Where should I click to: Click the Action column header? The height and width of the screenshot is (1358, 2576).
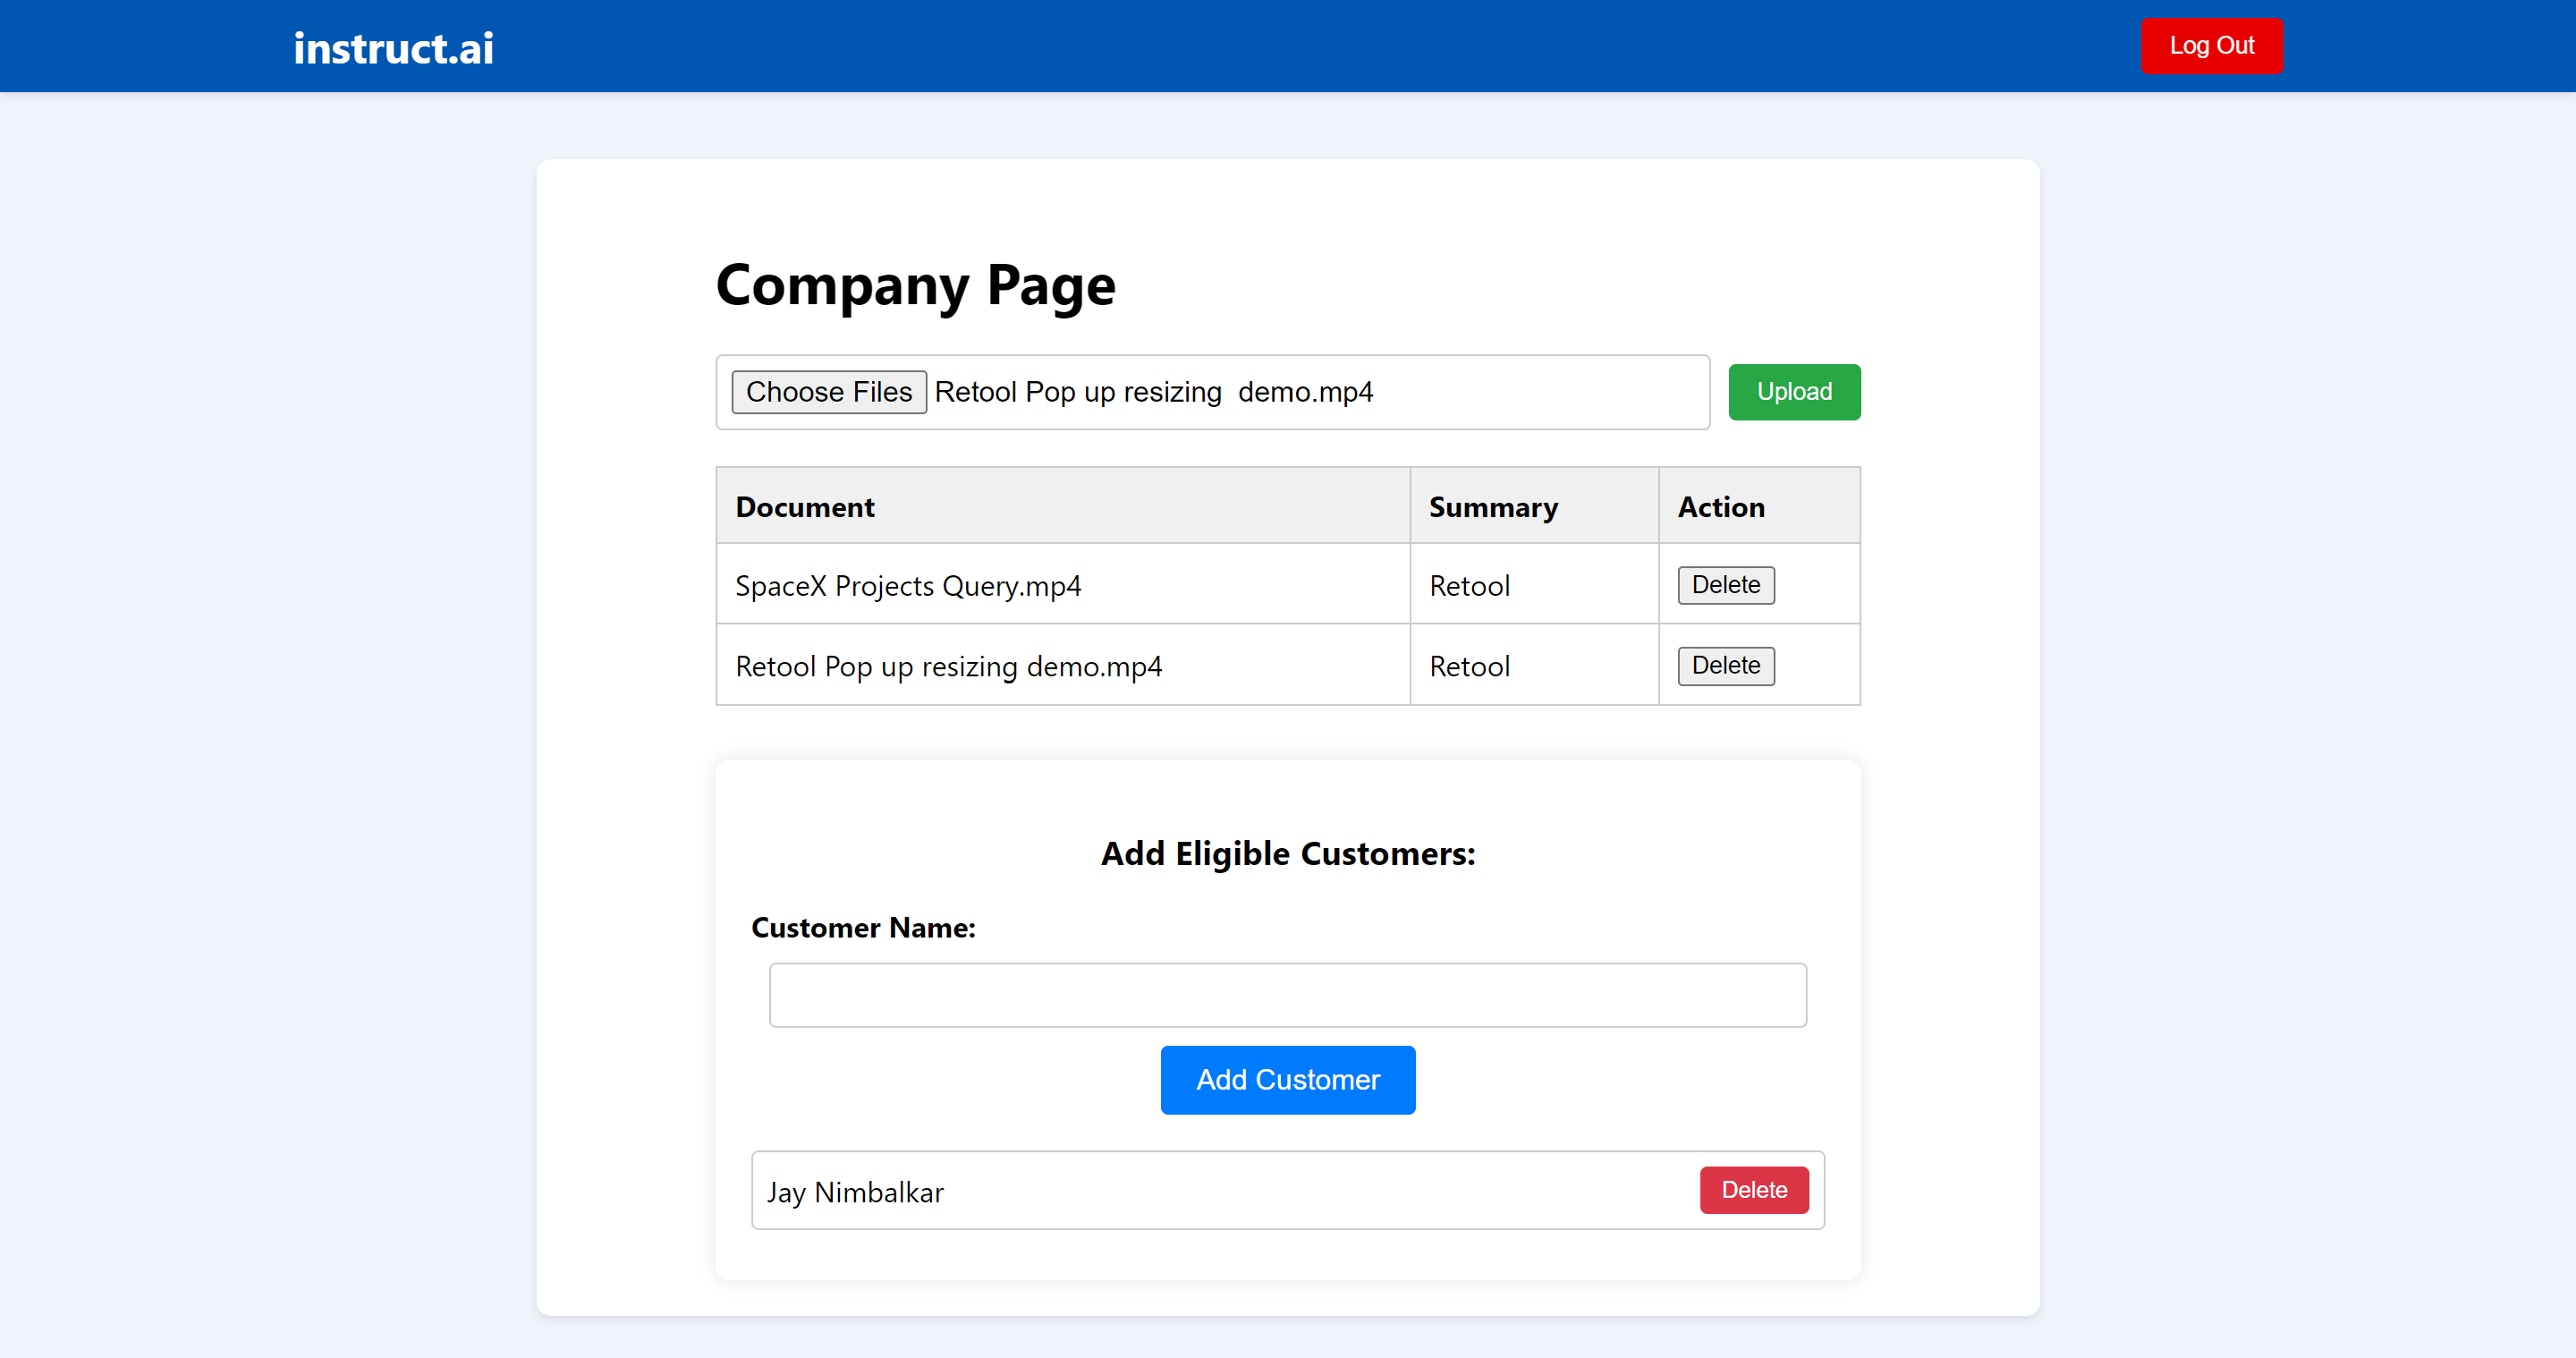(1720, 507)
